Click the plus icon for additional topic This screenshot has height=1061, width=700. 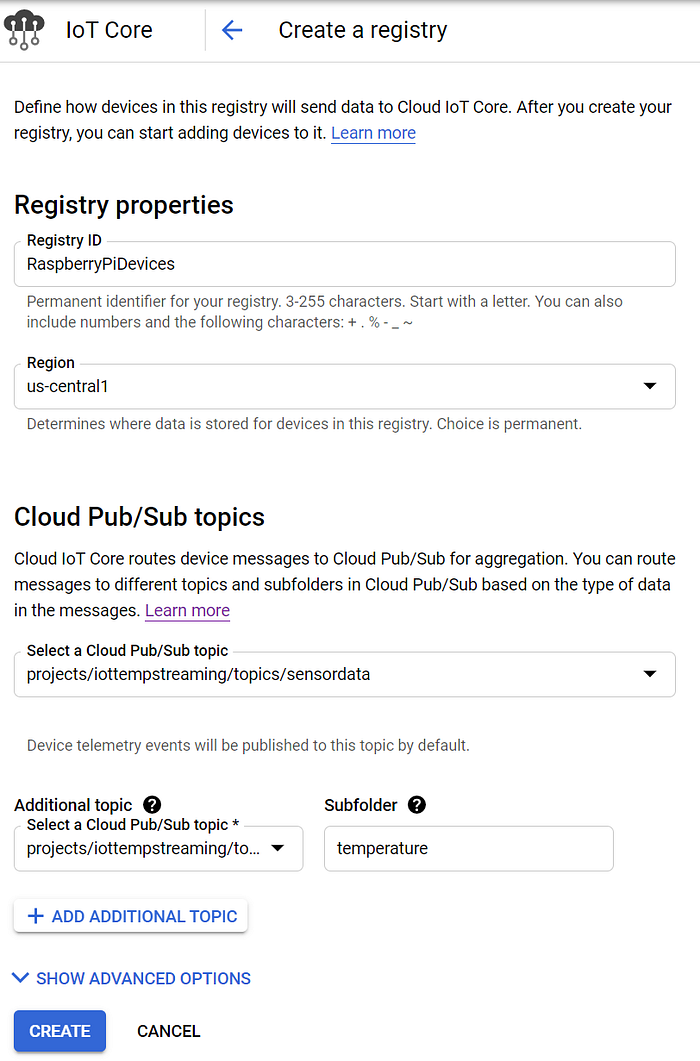click(35, 916)
